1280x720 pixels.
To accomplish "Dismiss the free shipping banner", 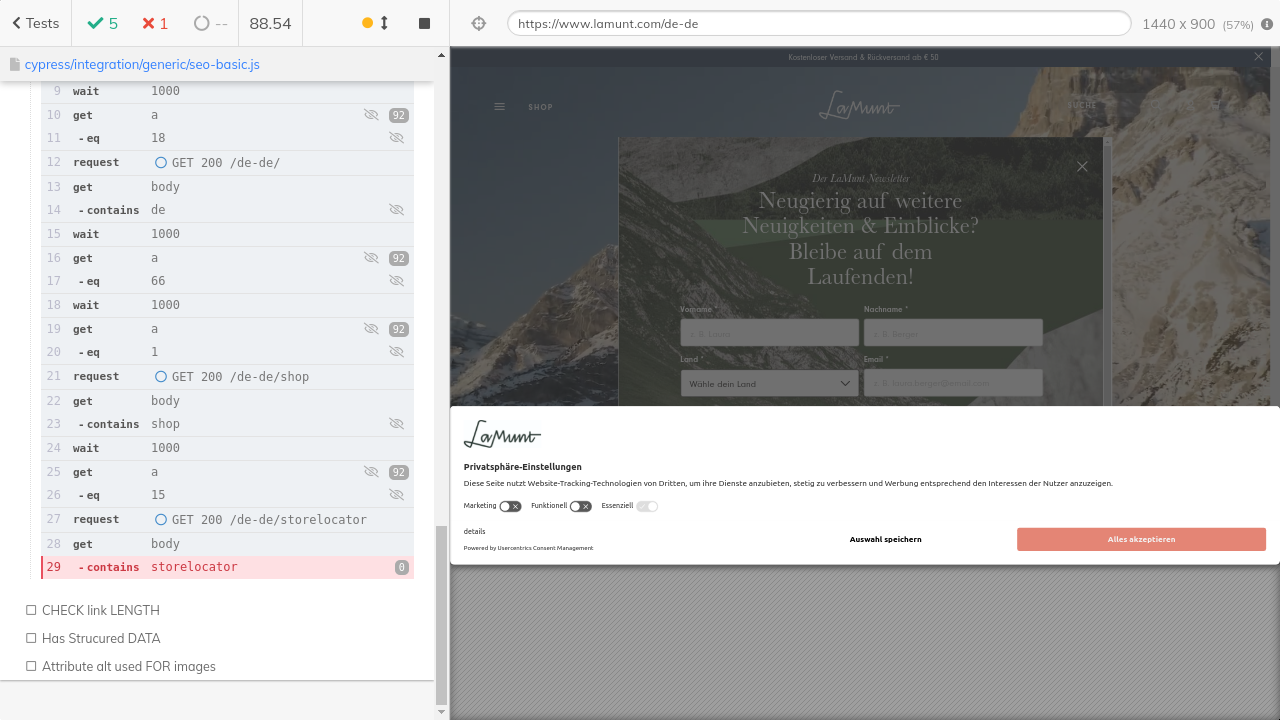I will [x=1258, y=57].
